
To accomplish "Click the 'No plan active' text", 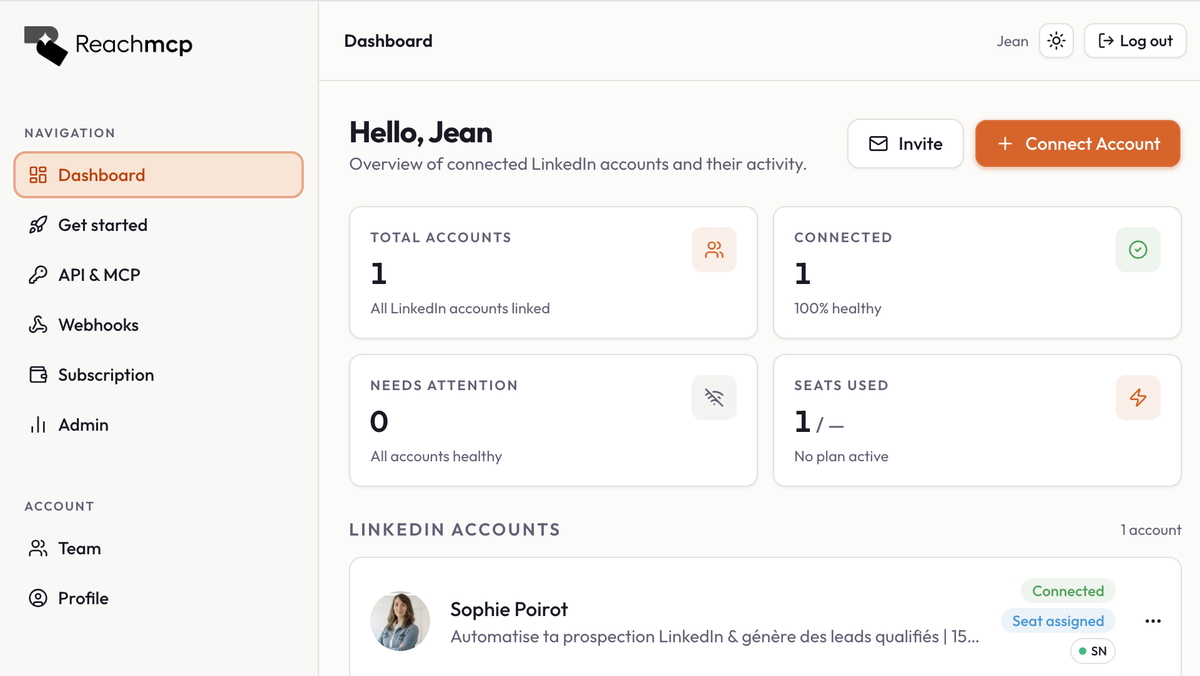I will (841, 456).
